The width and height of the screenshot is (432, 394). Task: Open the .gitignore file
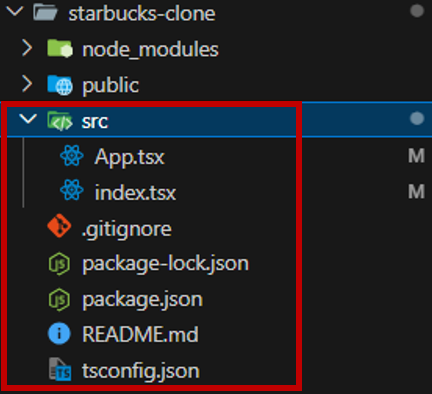[127, 230]
